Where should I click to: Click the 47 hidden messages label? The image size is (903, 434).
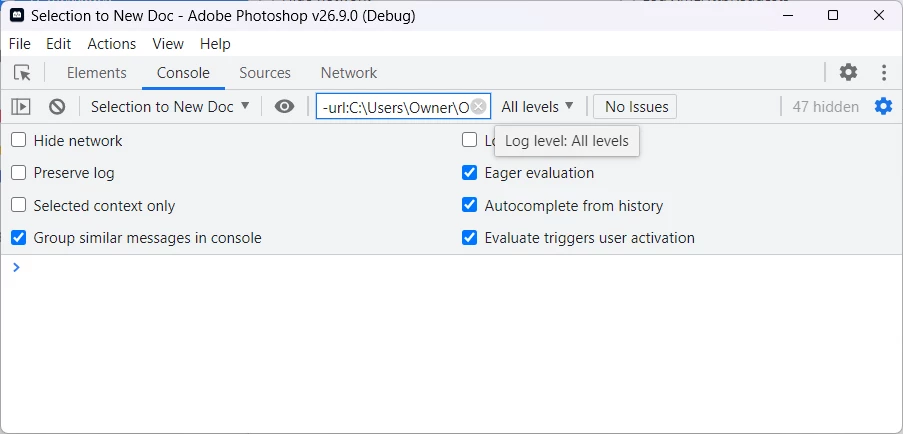tap(825, 107)
